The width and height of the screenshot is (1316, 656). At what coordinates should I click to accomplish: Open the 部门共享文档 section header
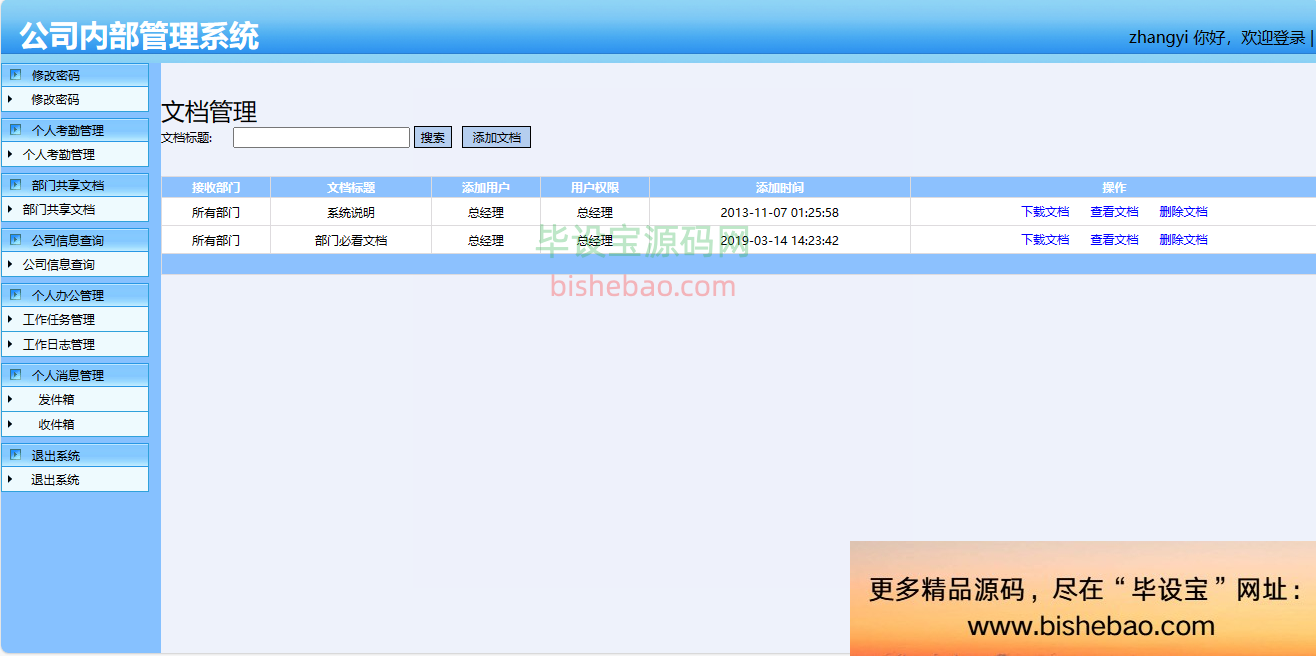point(75,185)
